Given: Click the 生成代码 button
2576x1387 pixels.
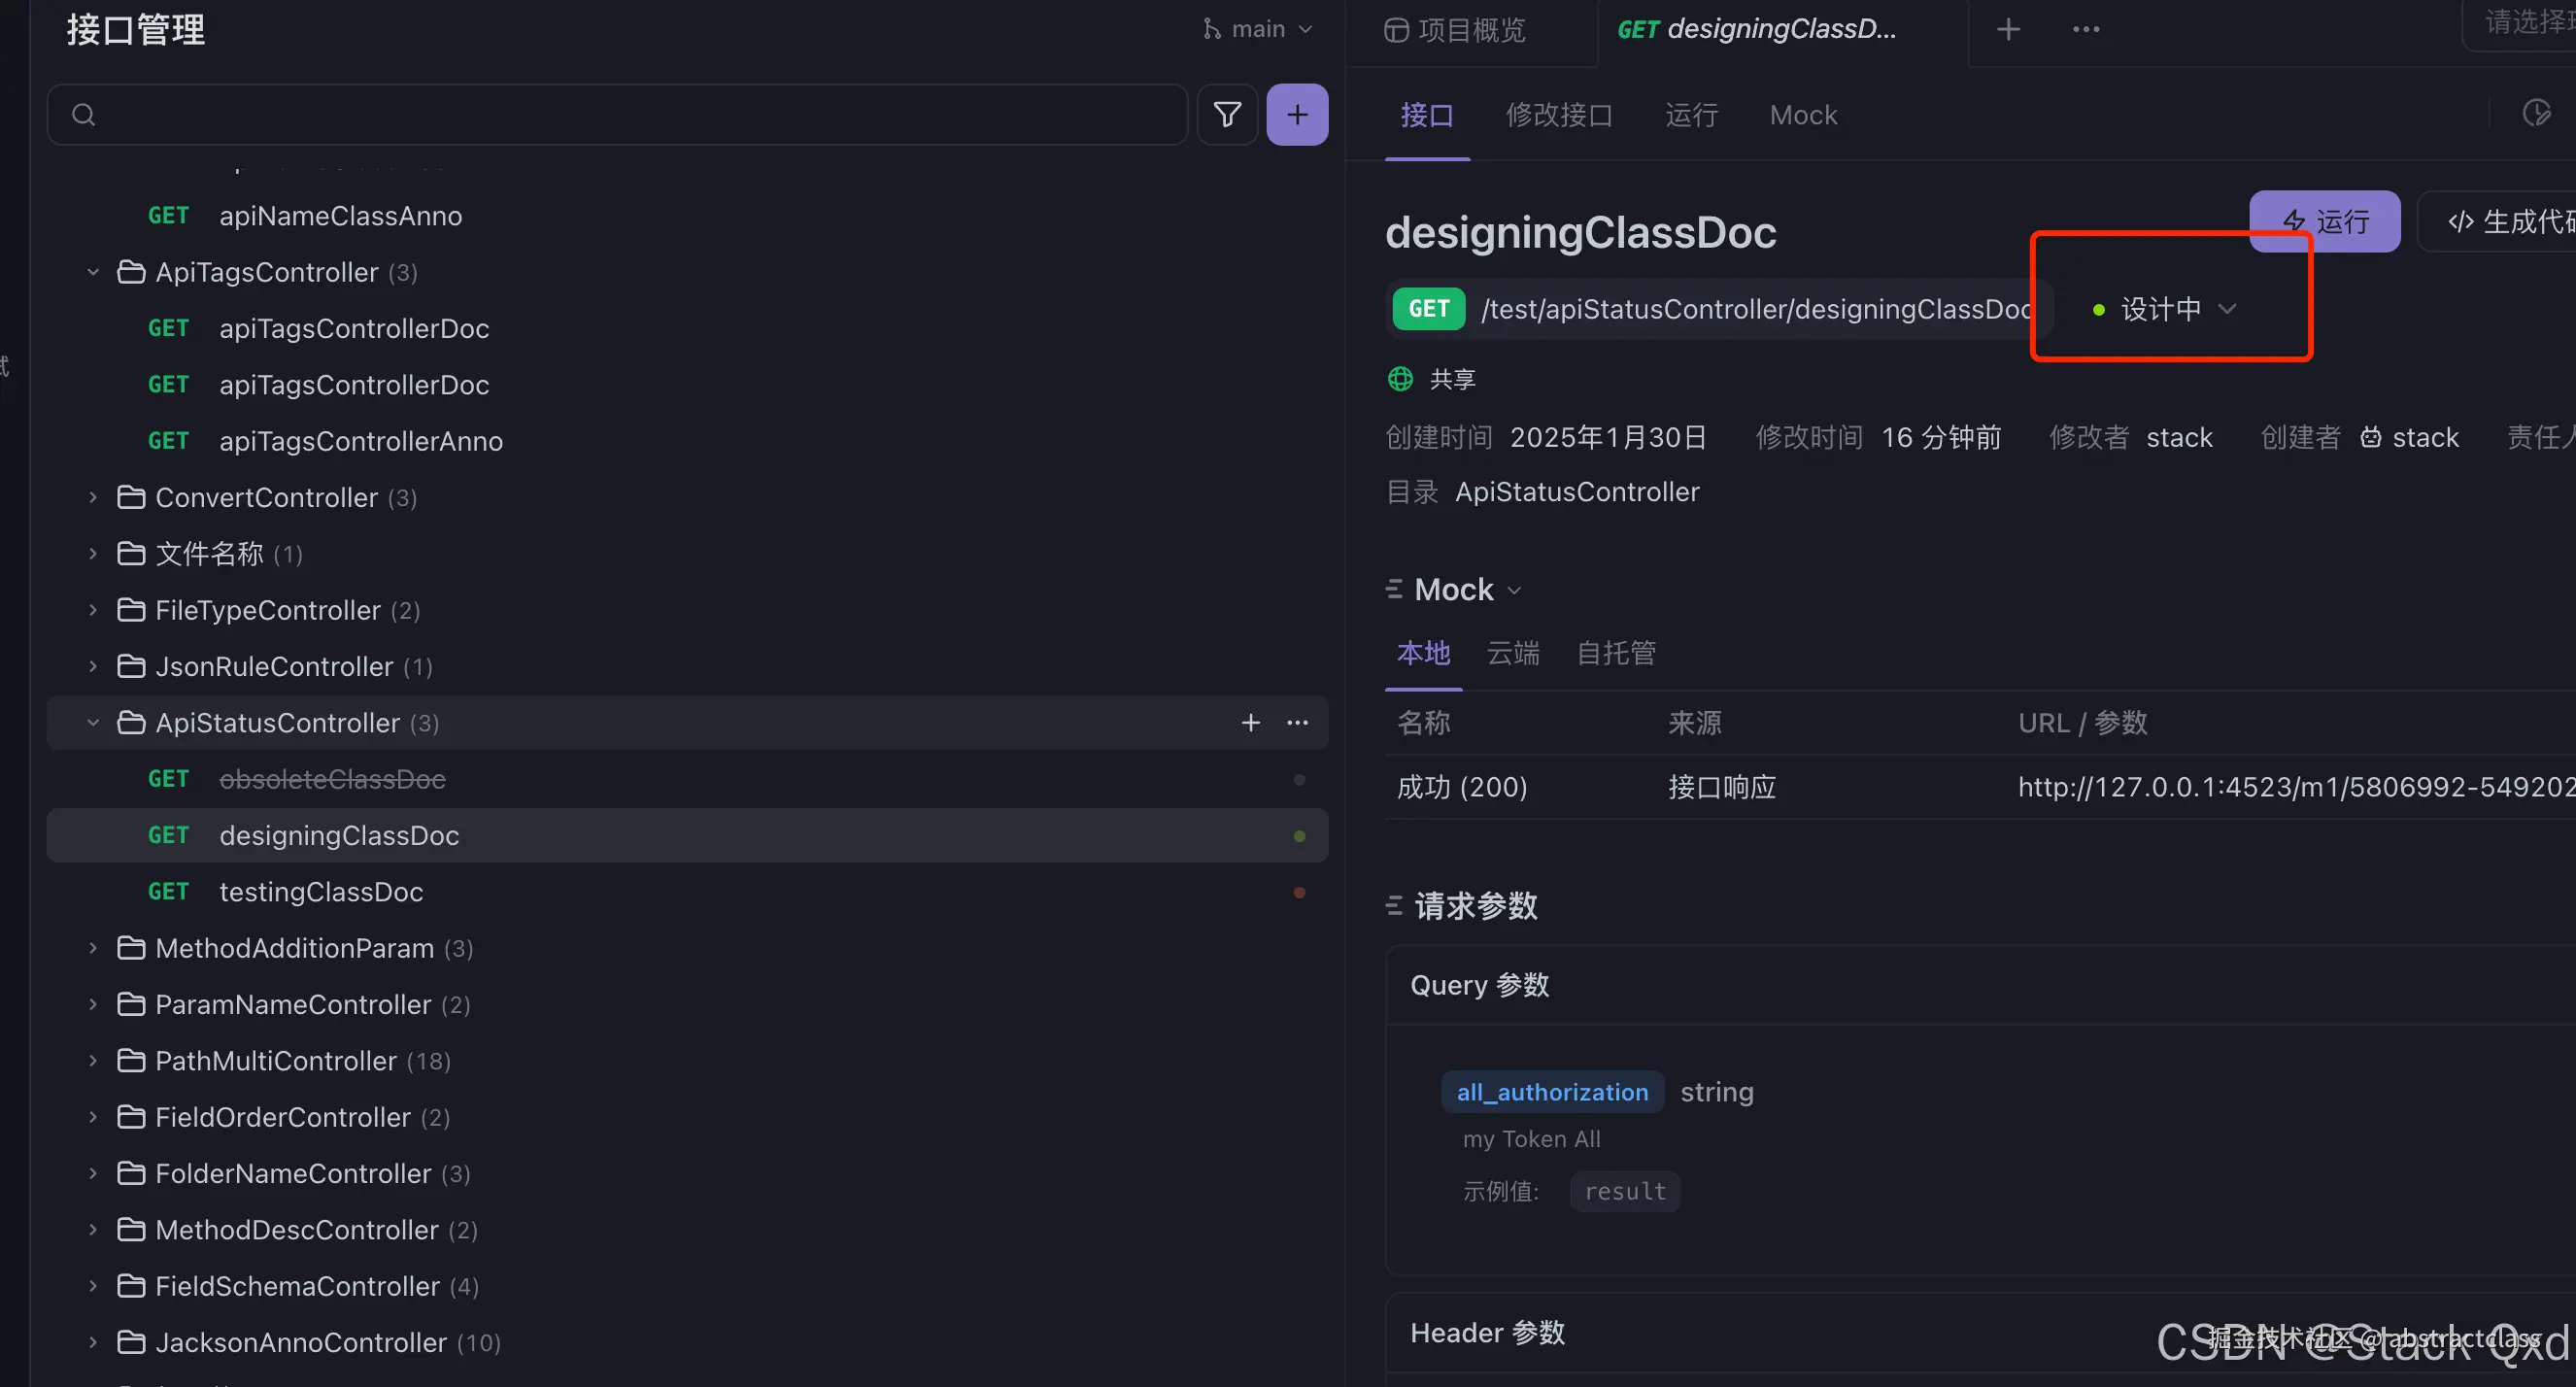Looking at the screenshot, I should coord(2502,221).
